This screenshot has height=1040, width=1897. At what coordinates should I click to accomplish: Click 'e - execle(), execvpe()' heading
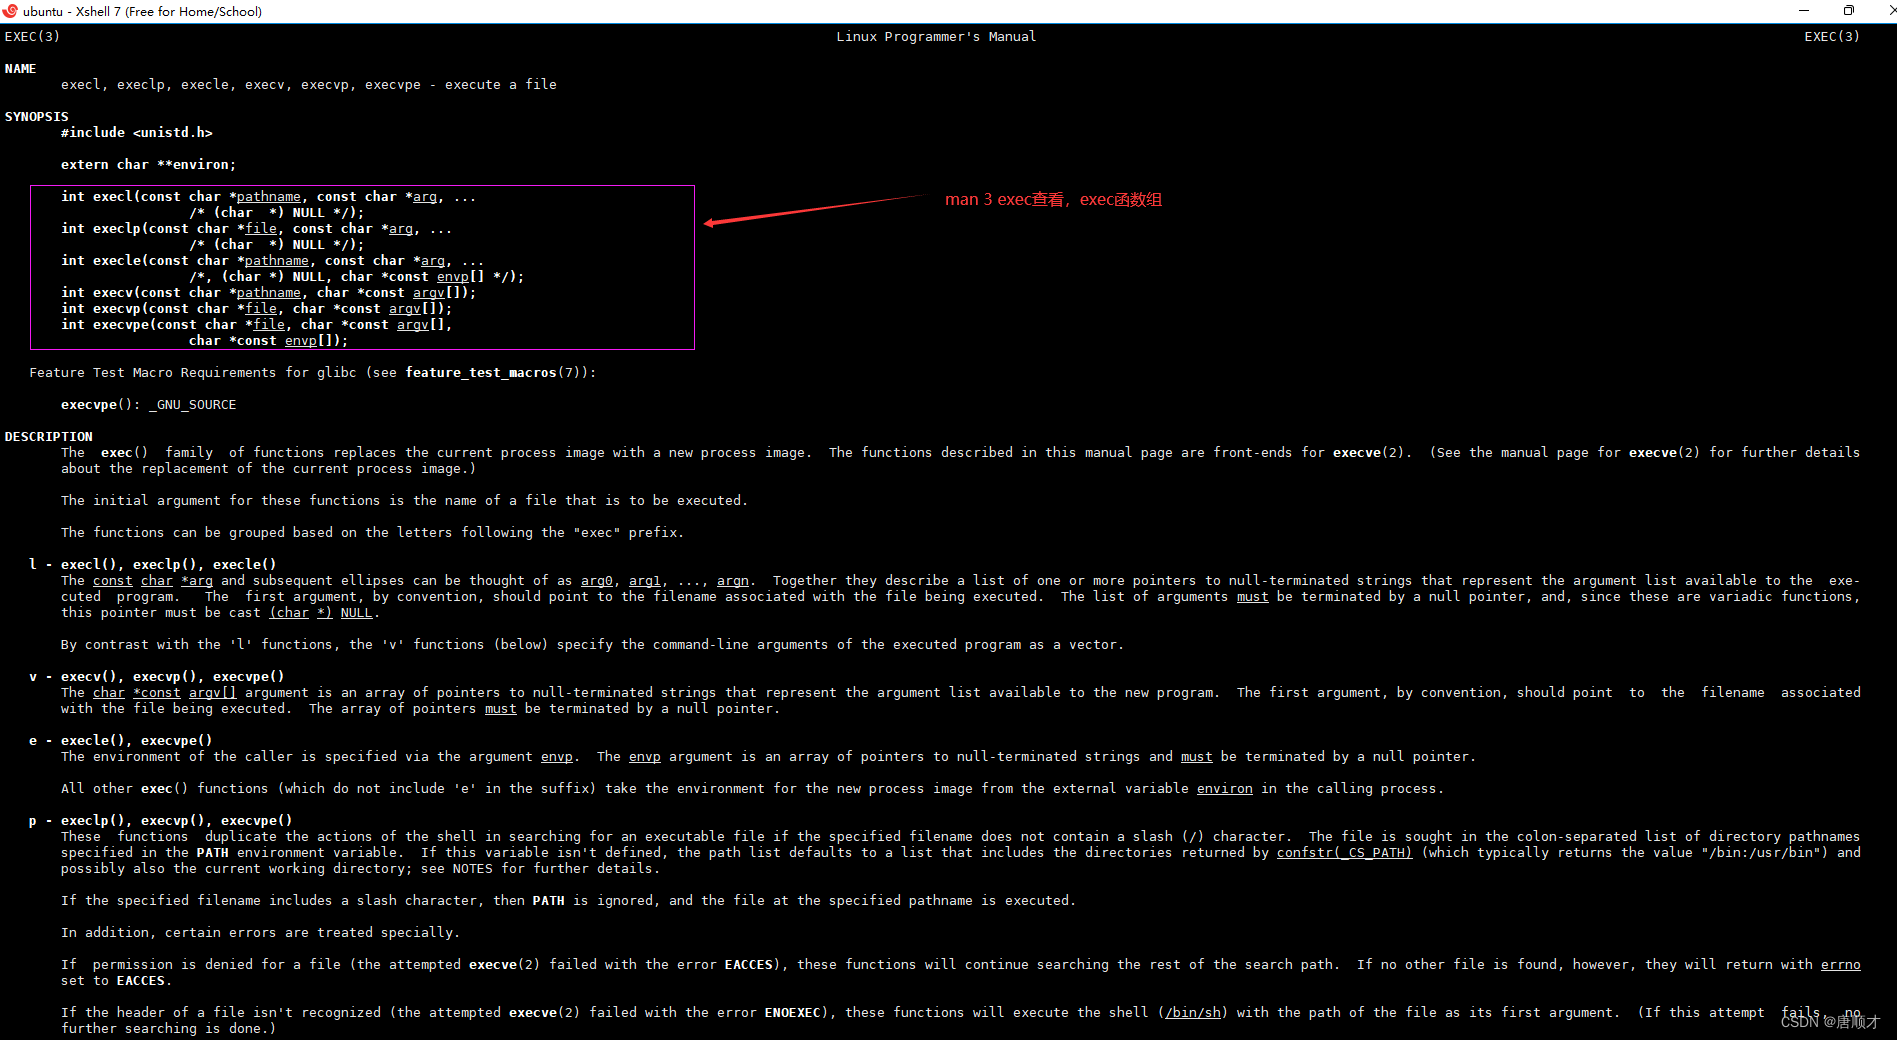click(x=121, y=741)
